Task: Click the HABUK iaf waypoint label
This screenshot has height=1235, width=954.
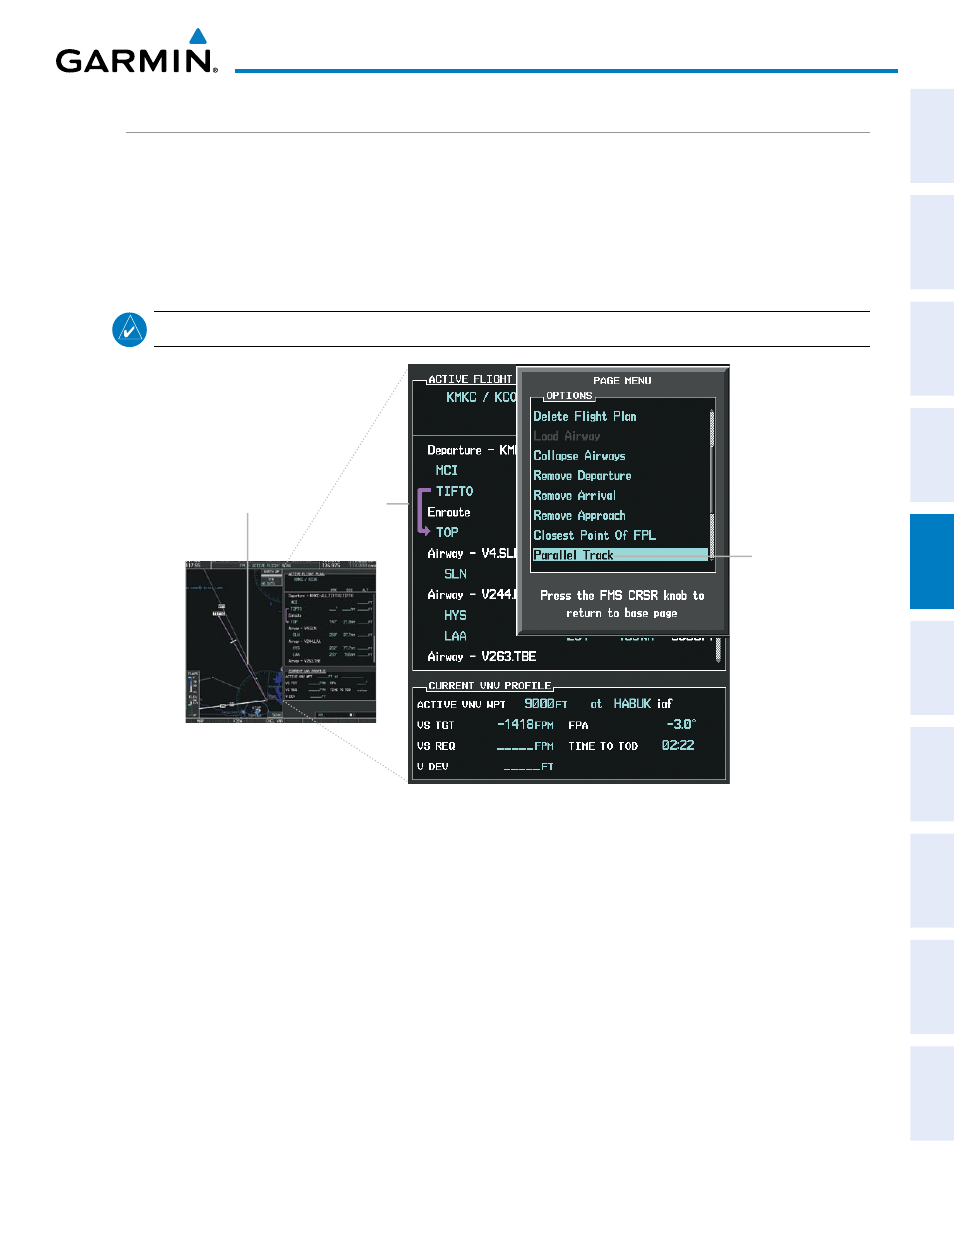Action: pyautogui.click(x=643, y=704)
